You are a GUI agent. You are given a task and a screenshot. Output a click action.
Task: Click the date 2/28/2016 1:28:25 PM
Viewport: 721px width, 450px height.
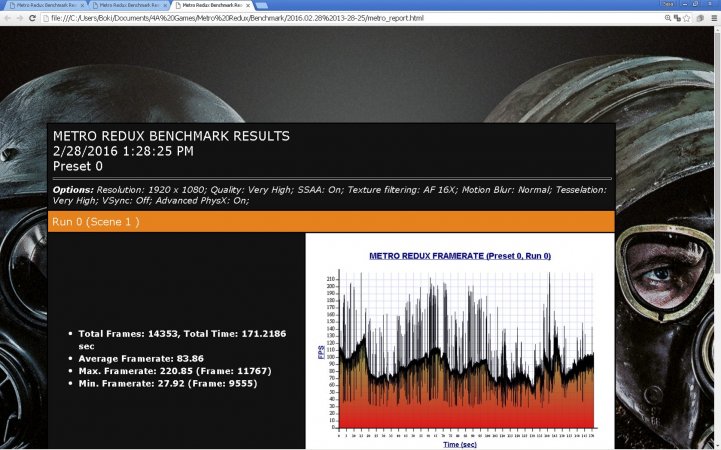point(123,151)
